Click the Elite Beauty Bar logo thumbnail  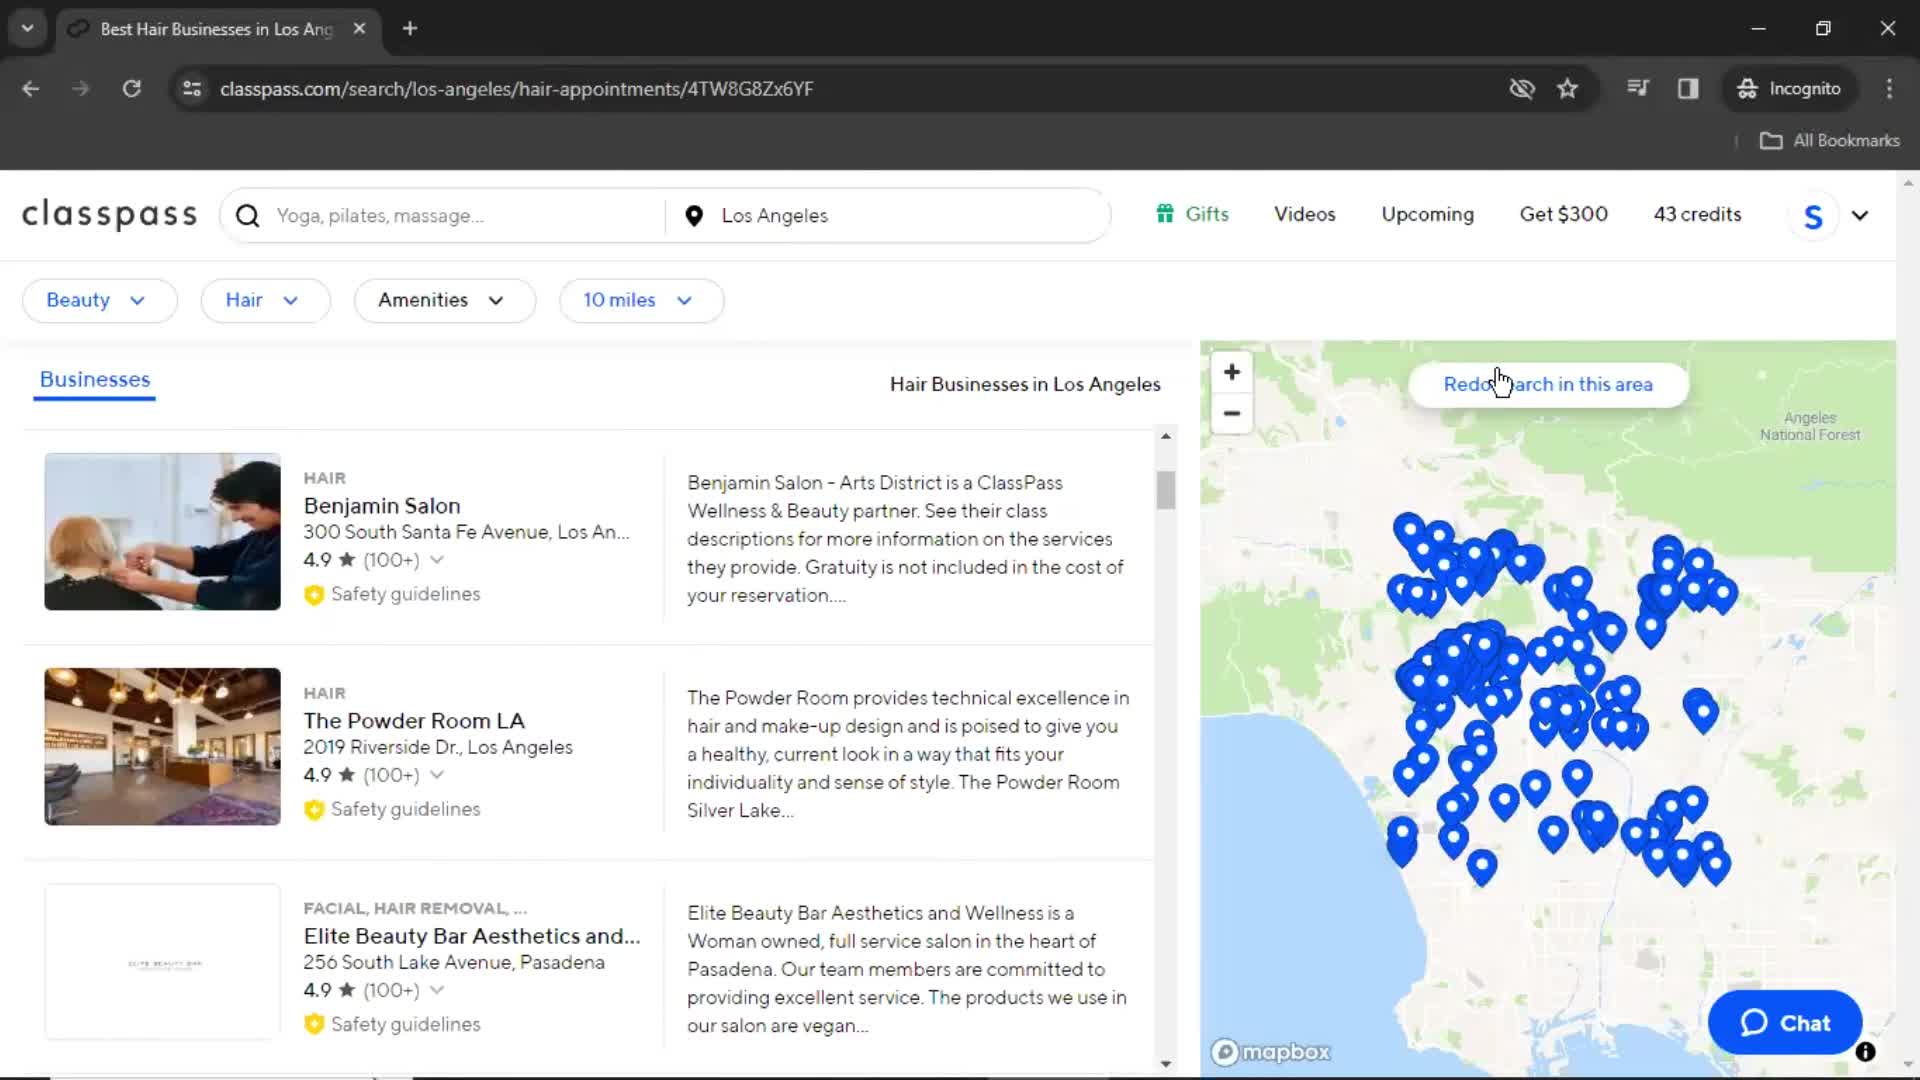(162, 962)
